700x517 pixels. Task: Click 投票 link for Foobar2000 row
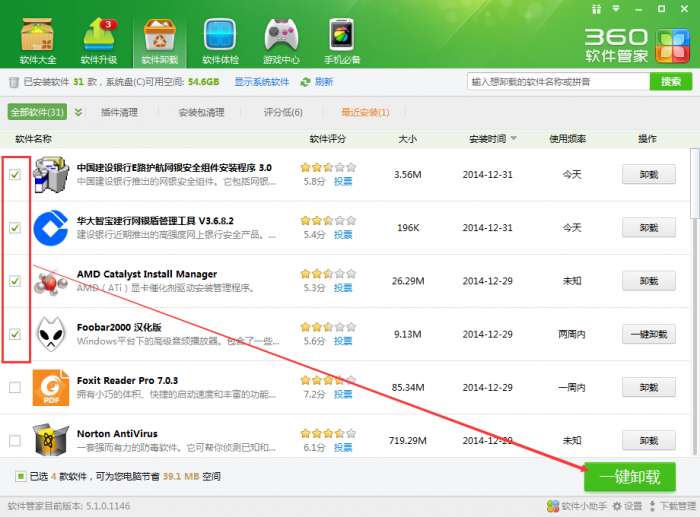[343, 341]
